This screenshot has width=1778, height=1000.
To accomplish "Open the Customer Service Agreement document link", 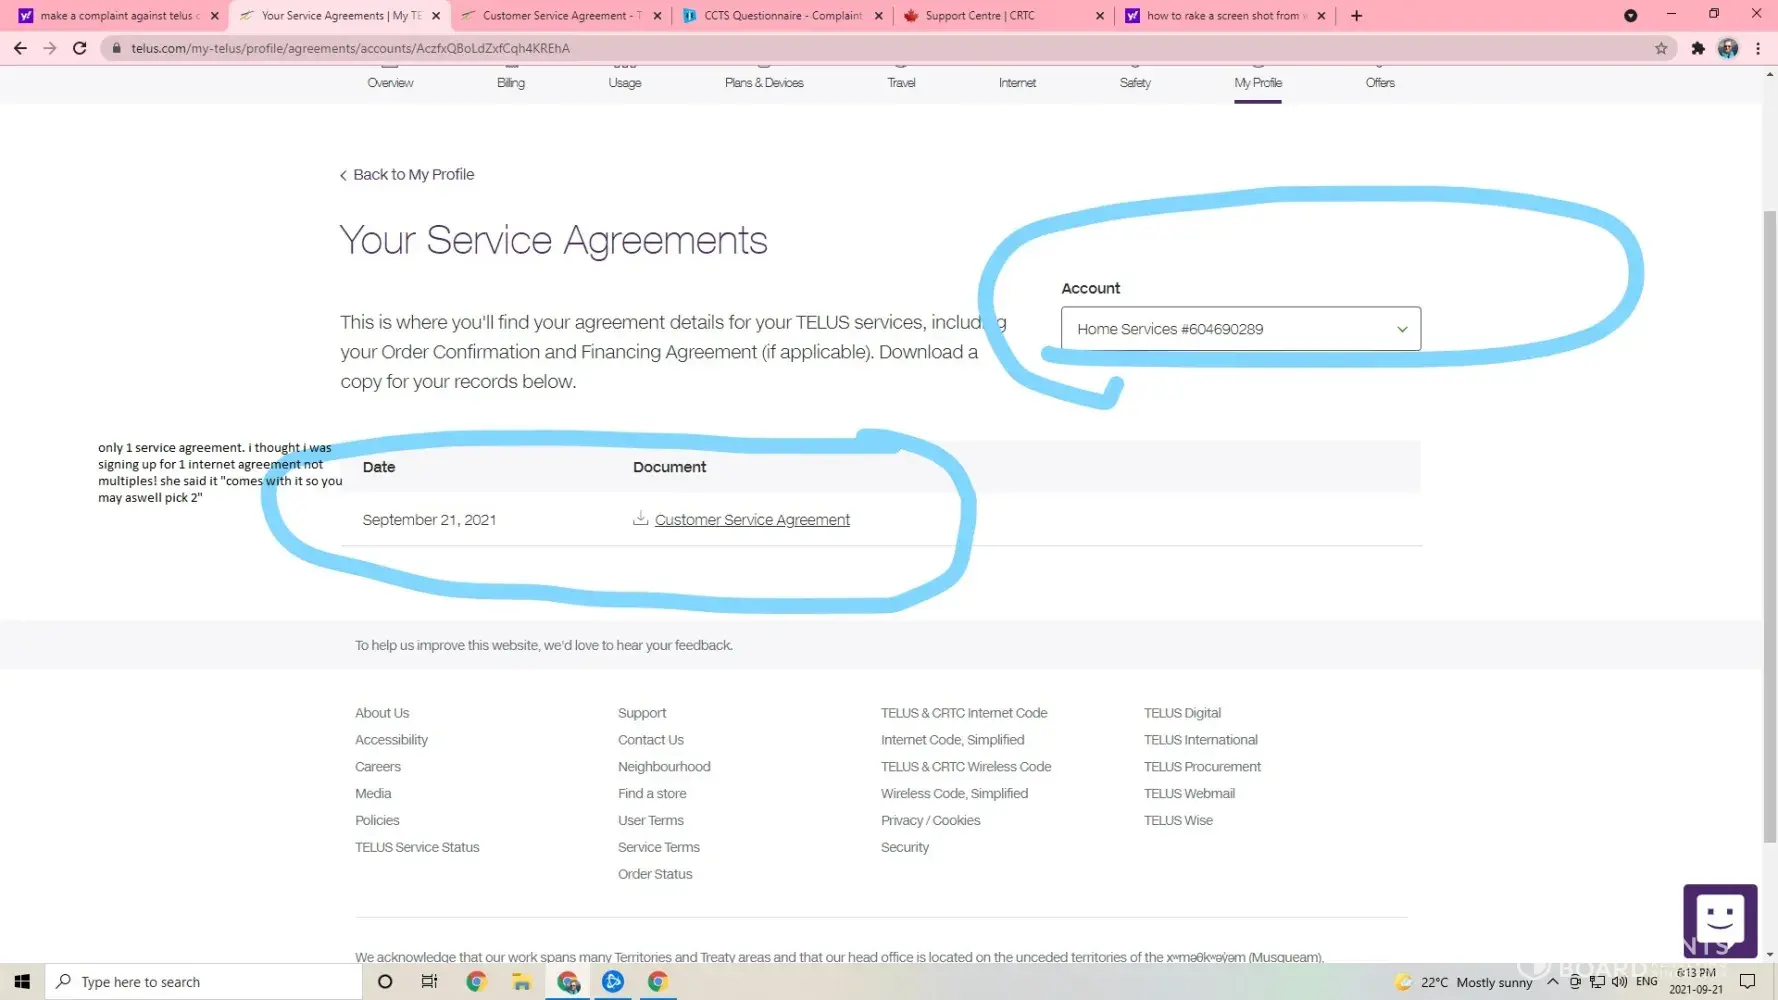I will 752,520.
